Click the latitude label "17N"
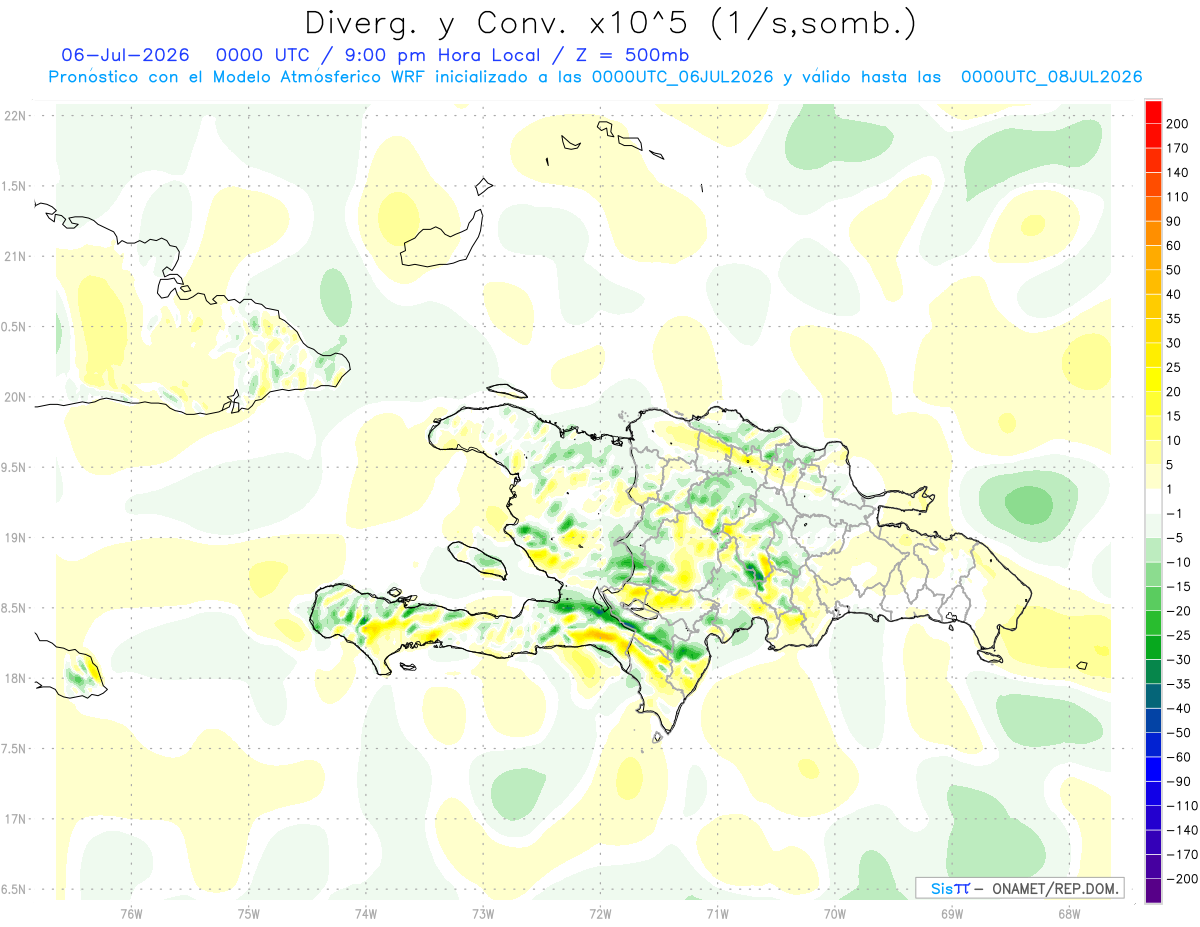Screen dimensions: 1200x927 pos(15,819)
